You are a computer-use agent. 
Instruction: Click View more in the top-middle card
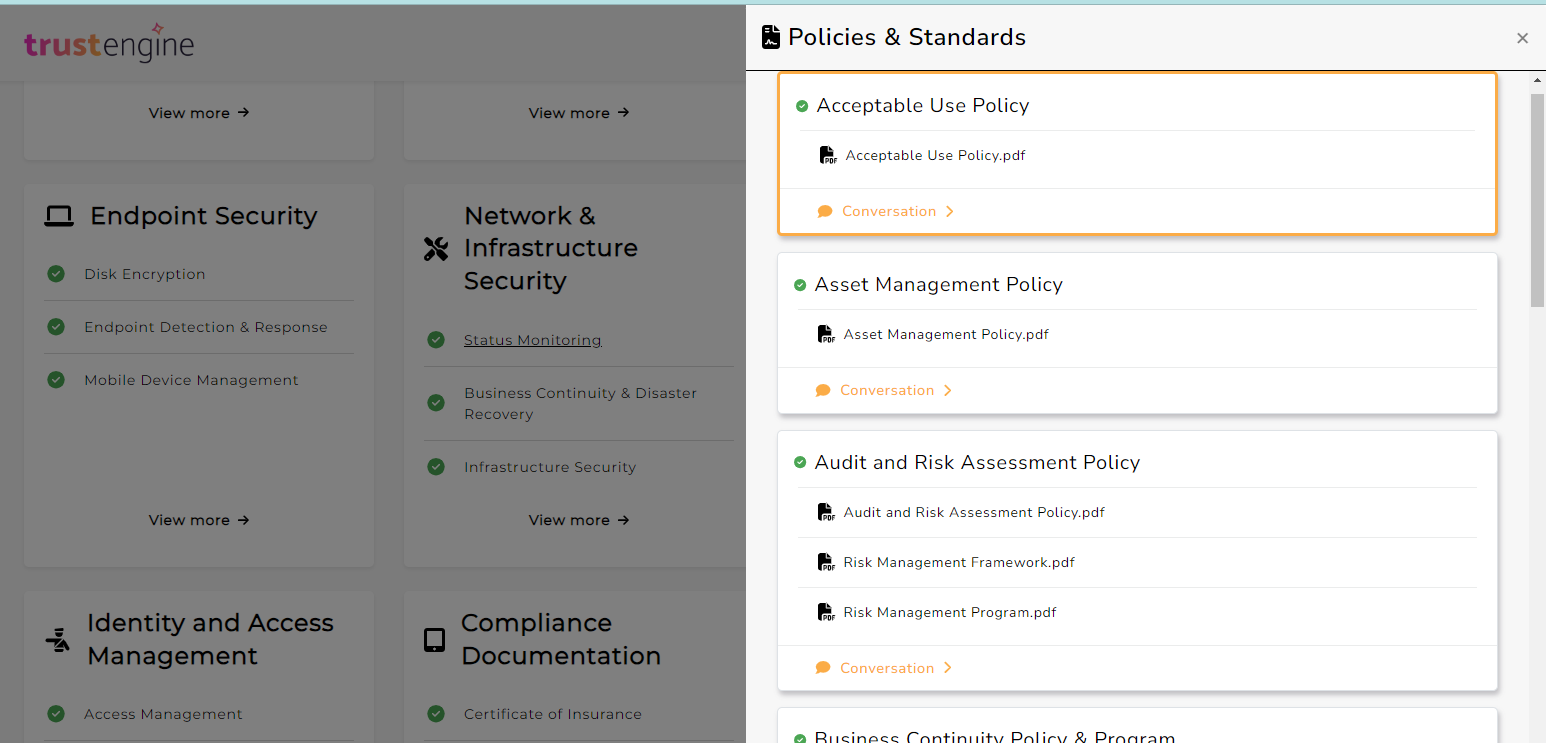pyautogui.click(x=579, y=113)
